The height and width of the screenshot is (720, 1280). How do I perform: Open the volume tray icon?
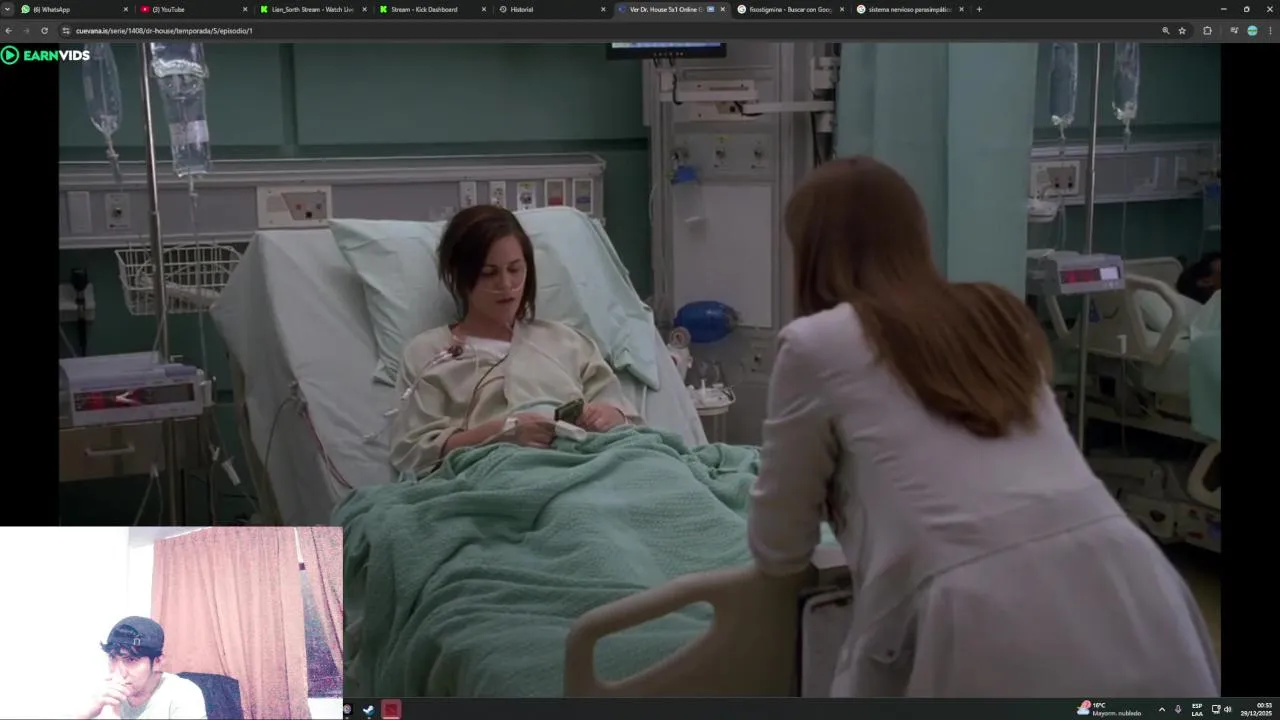tap(1228, 709)
